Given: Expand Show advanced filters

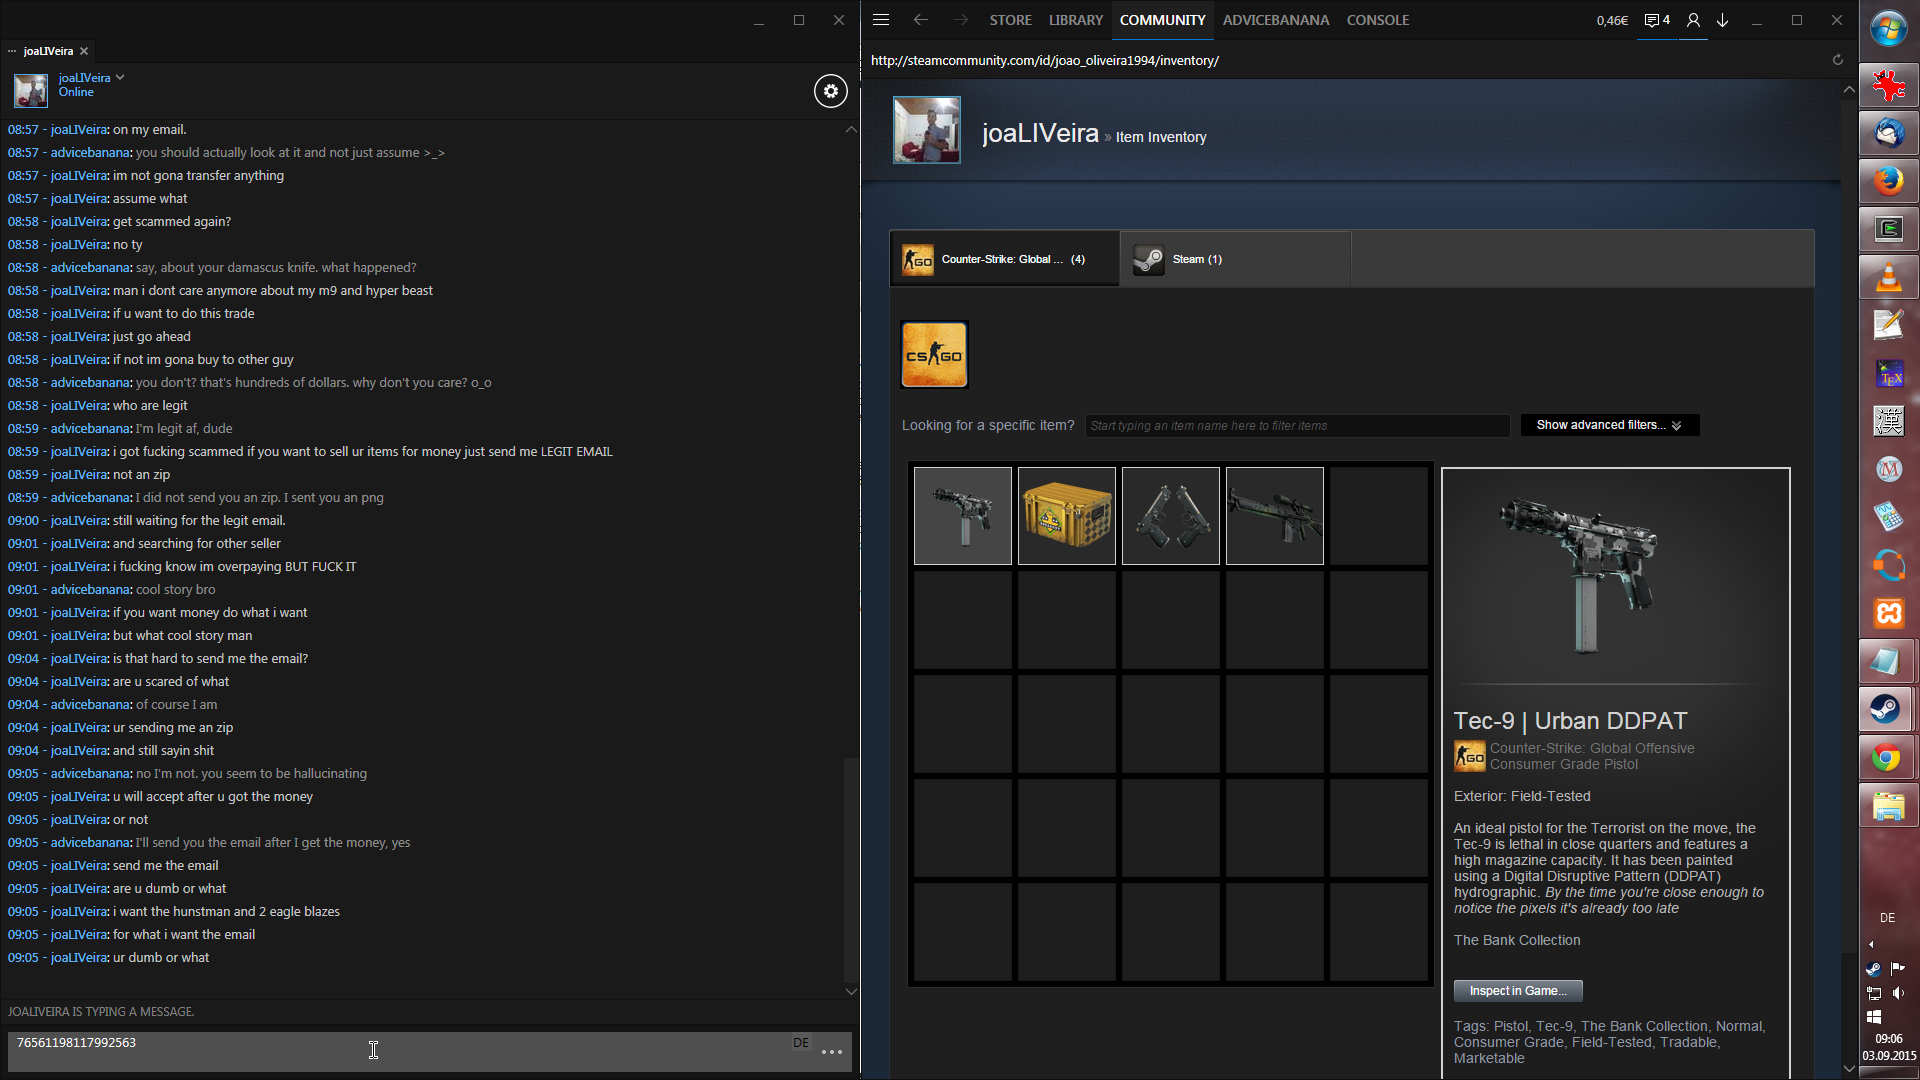Looking at the screenshot, I should coord(1609,425).
